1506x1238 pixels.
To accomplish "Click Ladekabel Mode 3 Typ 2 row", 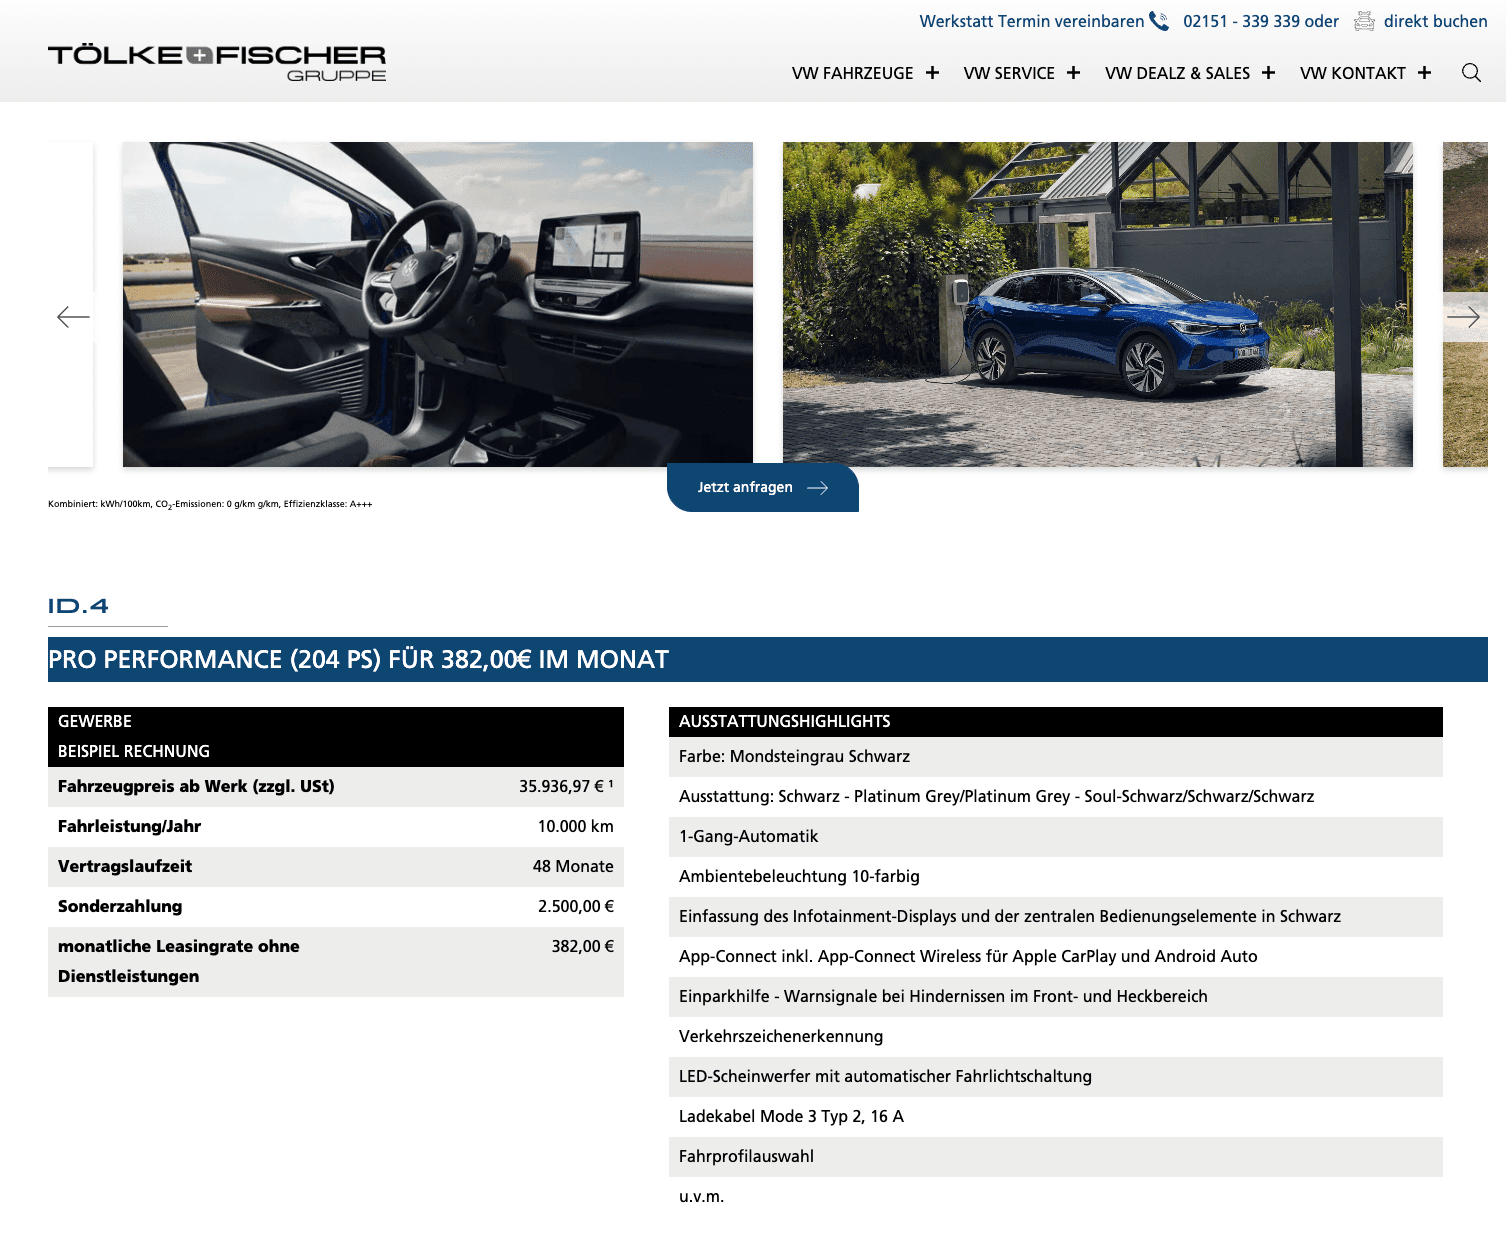I will coord(1056,1117).
